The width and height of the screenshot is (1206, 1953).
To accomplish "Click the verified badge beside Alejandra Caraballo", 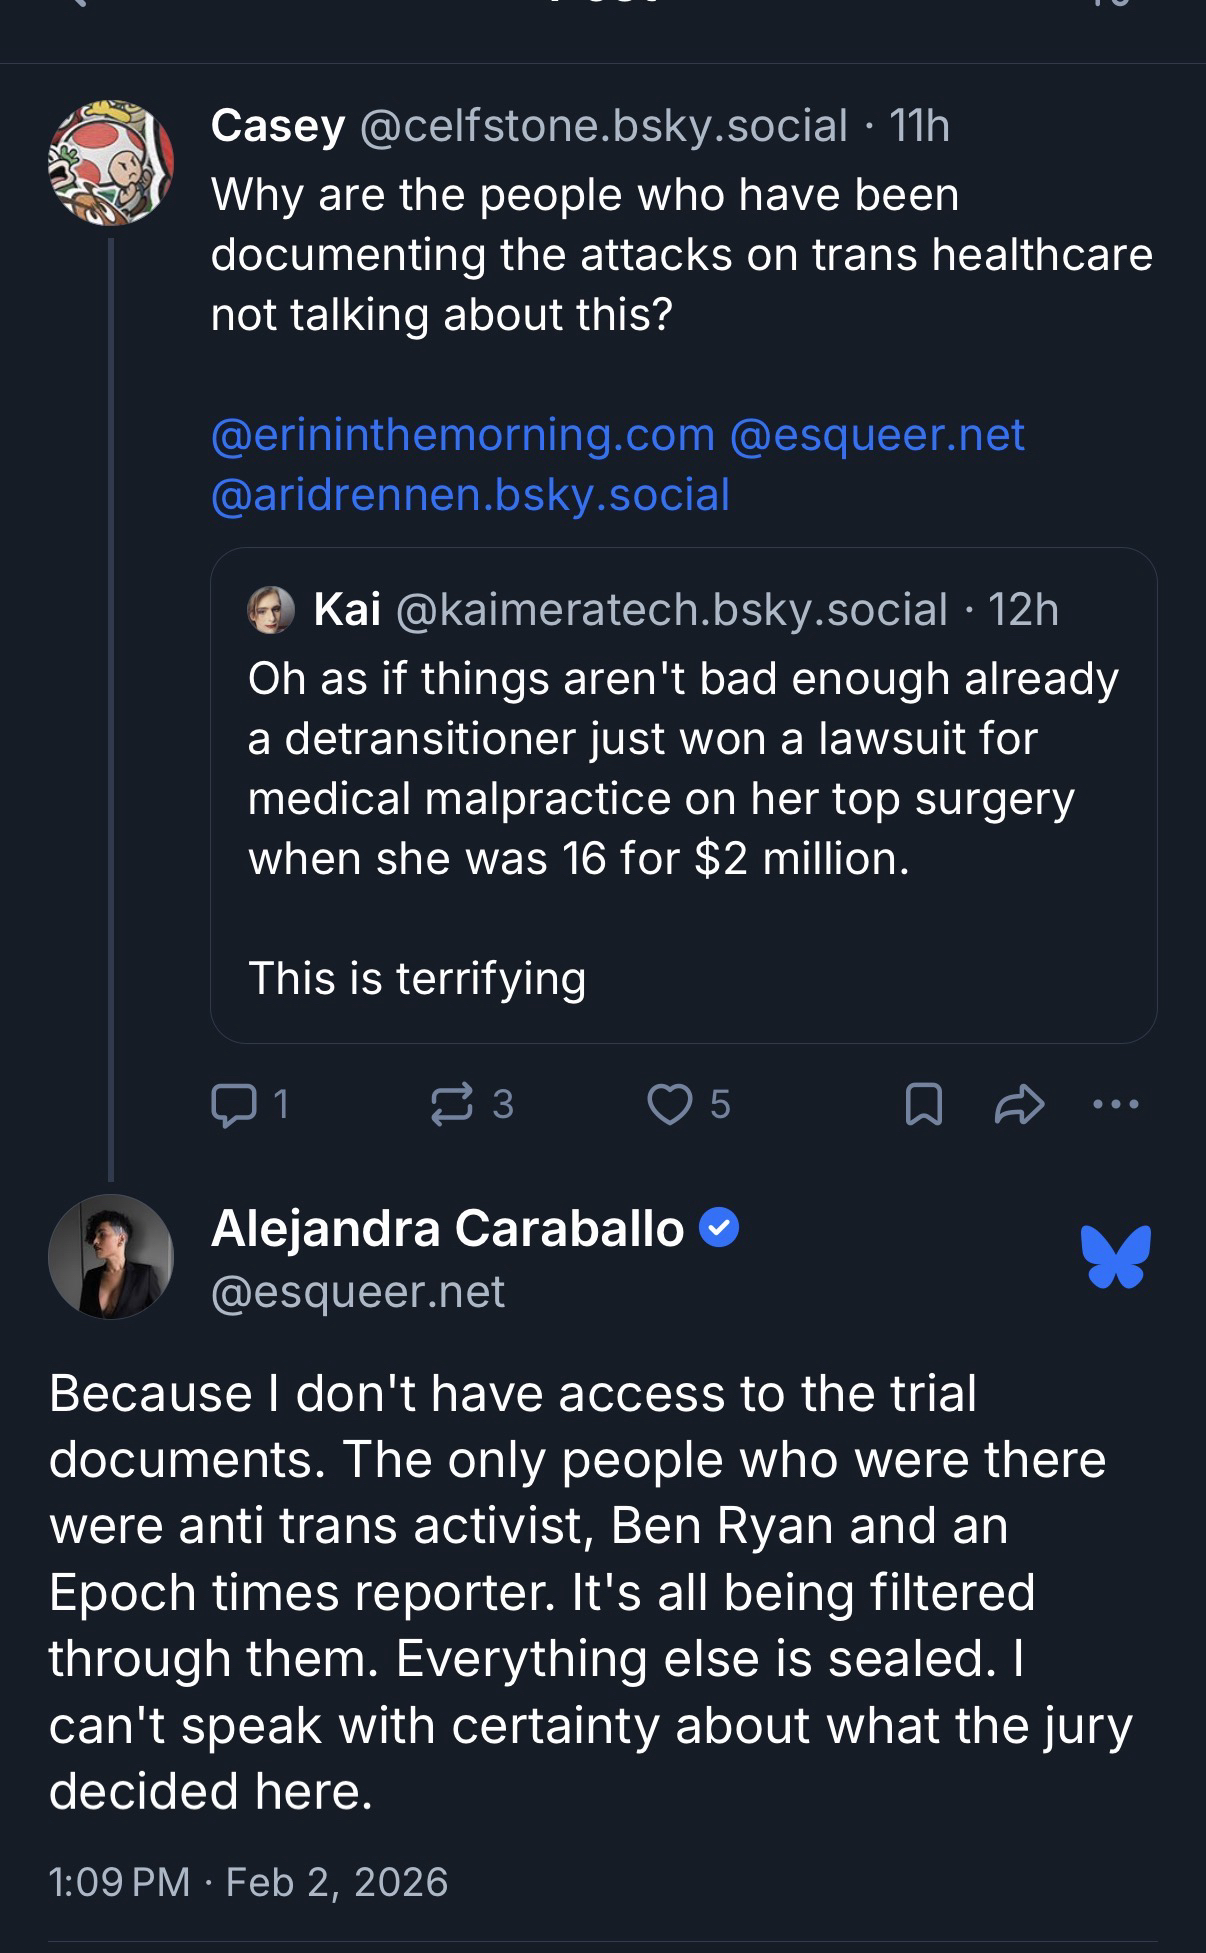I will point(718,1227).
